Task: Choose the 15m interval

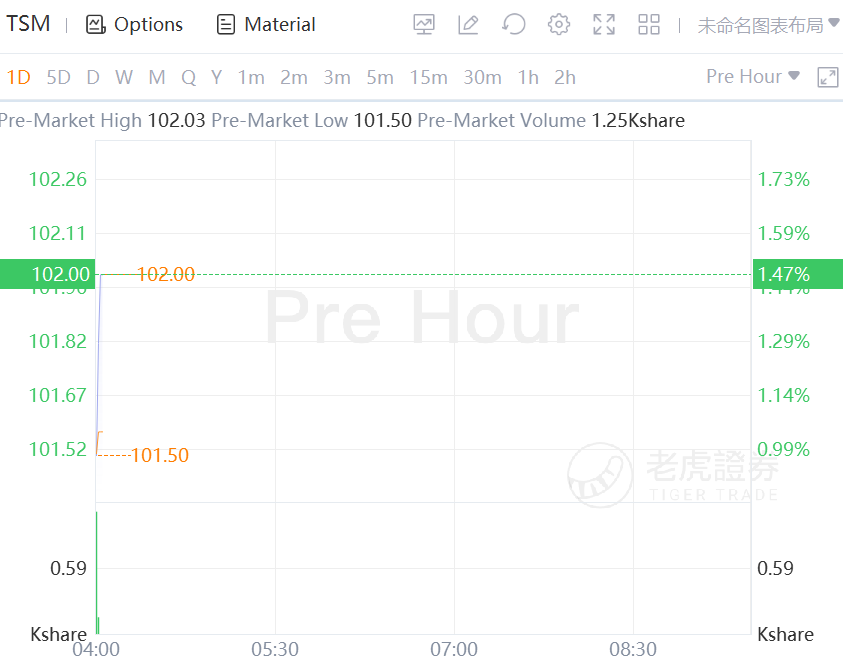Action: coord(428,77)
